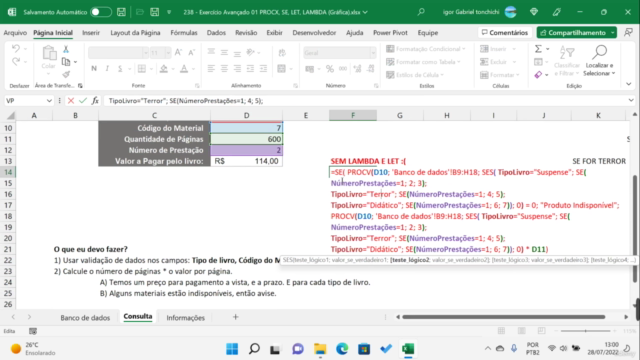Open Microsoft Edge from taskbar
The width and height of the screenshot is (640, 360).
tap(342, 349)
